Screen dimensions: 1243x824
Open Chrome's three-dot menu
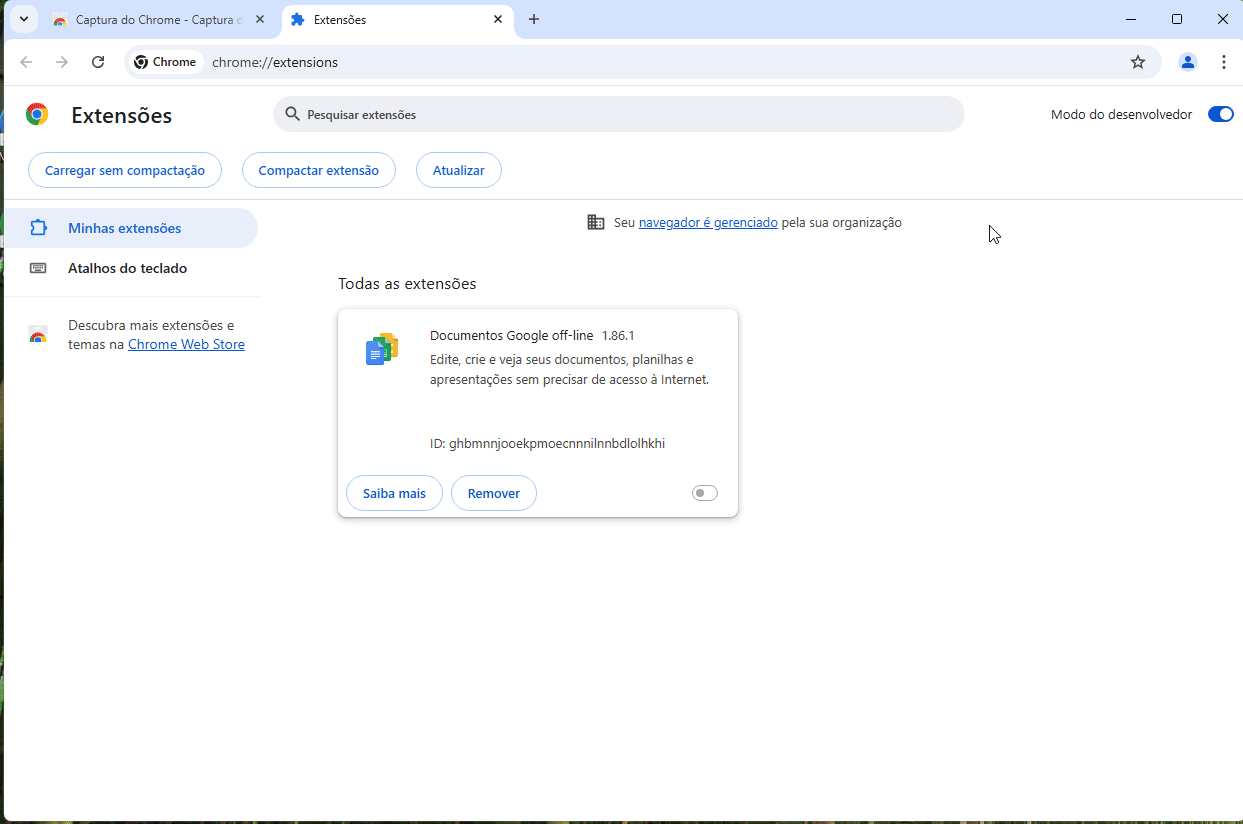tap(1224, 62)
